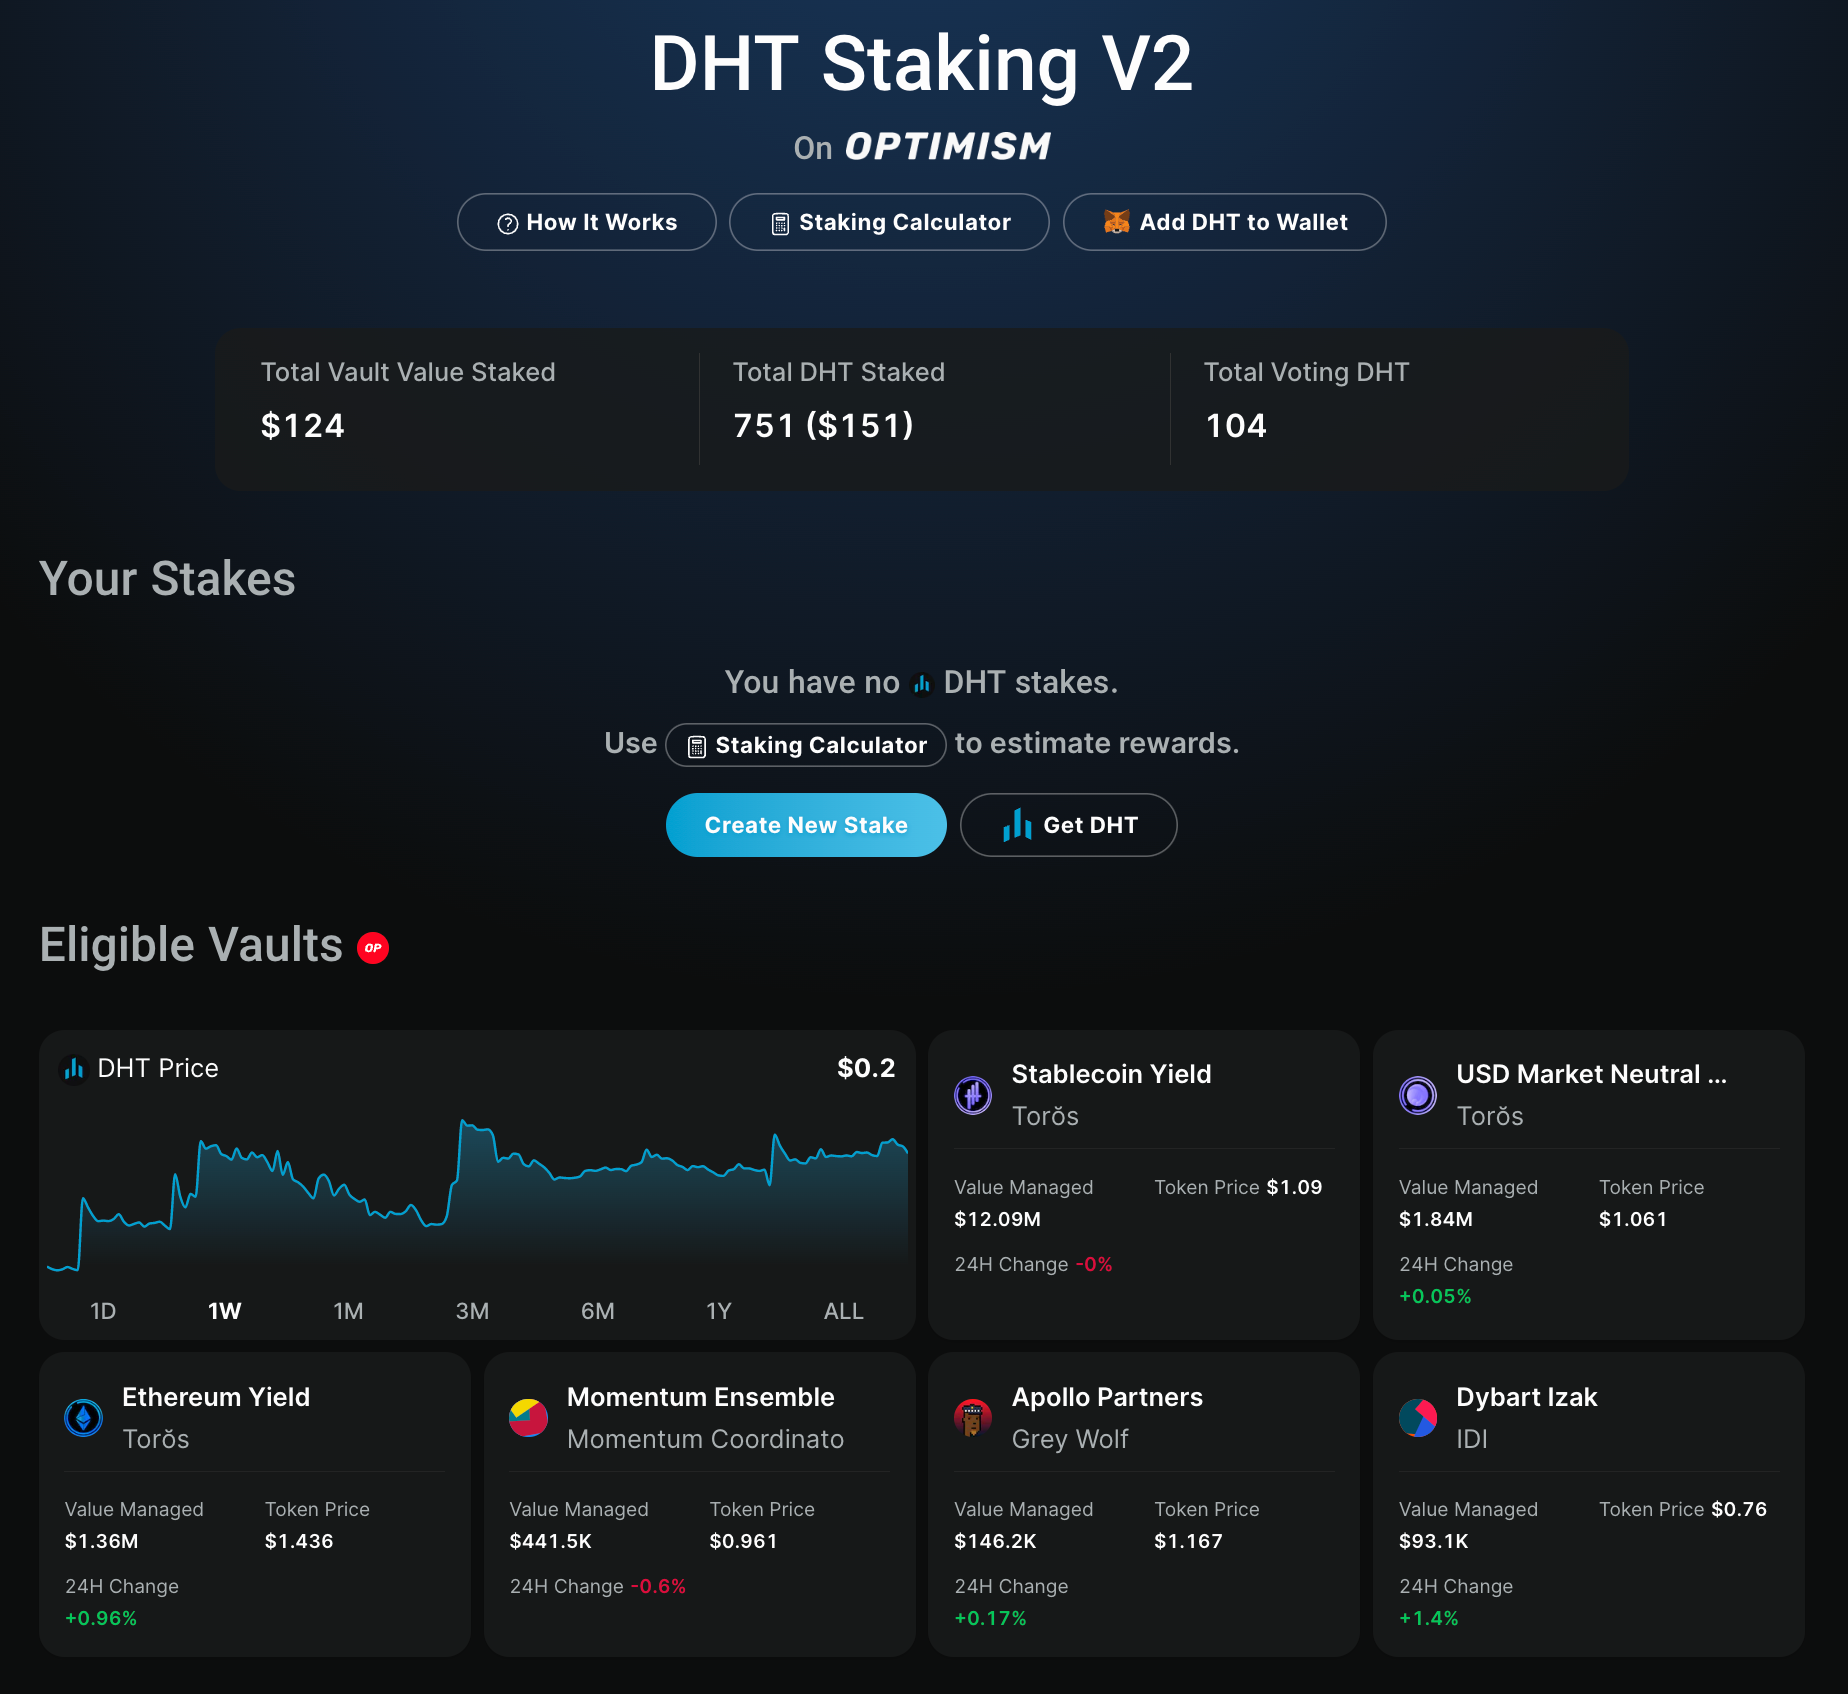Click the +0.05% 24H change
Screen dimensions: 1848x1694
(1435, 1296)
